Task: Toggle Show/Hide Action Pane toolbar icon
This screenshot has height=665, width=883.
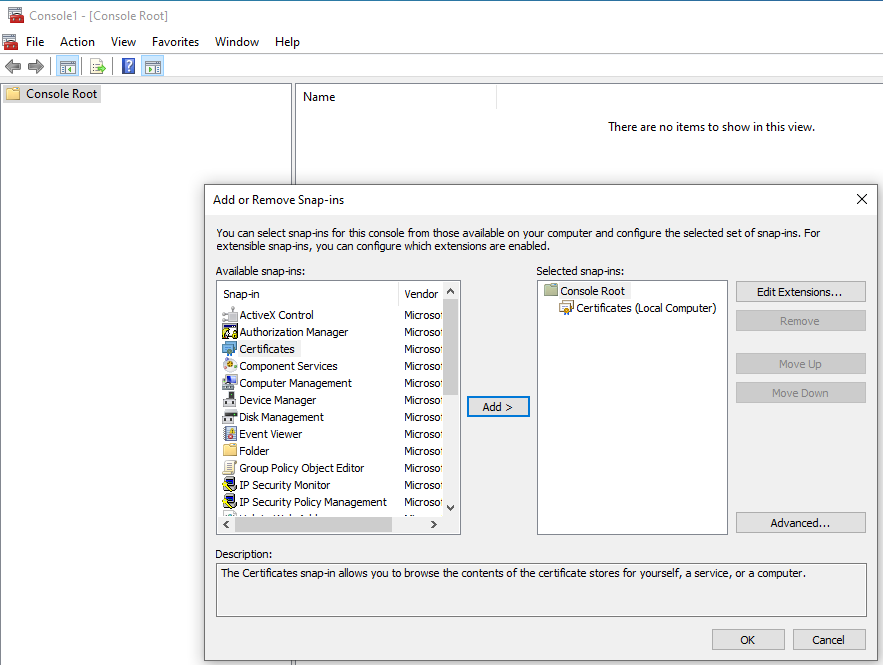Action: tap(153, 67)
